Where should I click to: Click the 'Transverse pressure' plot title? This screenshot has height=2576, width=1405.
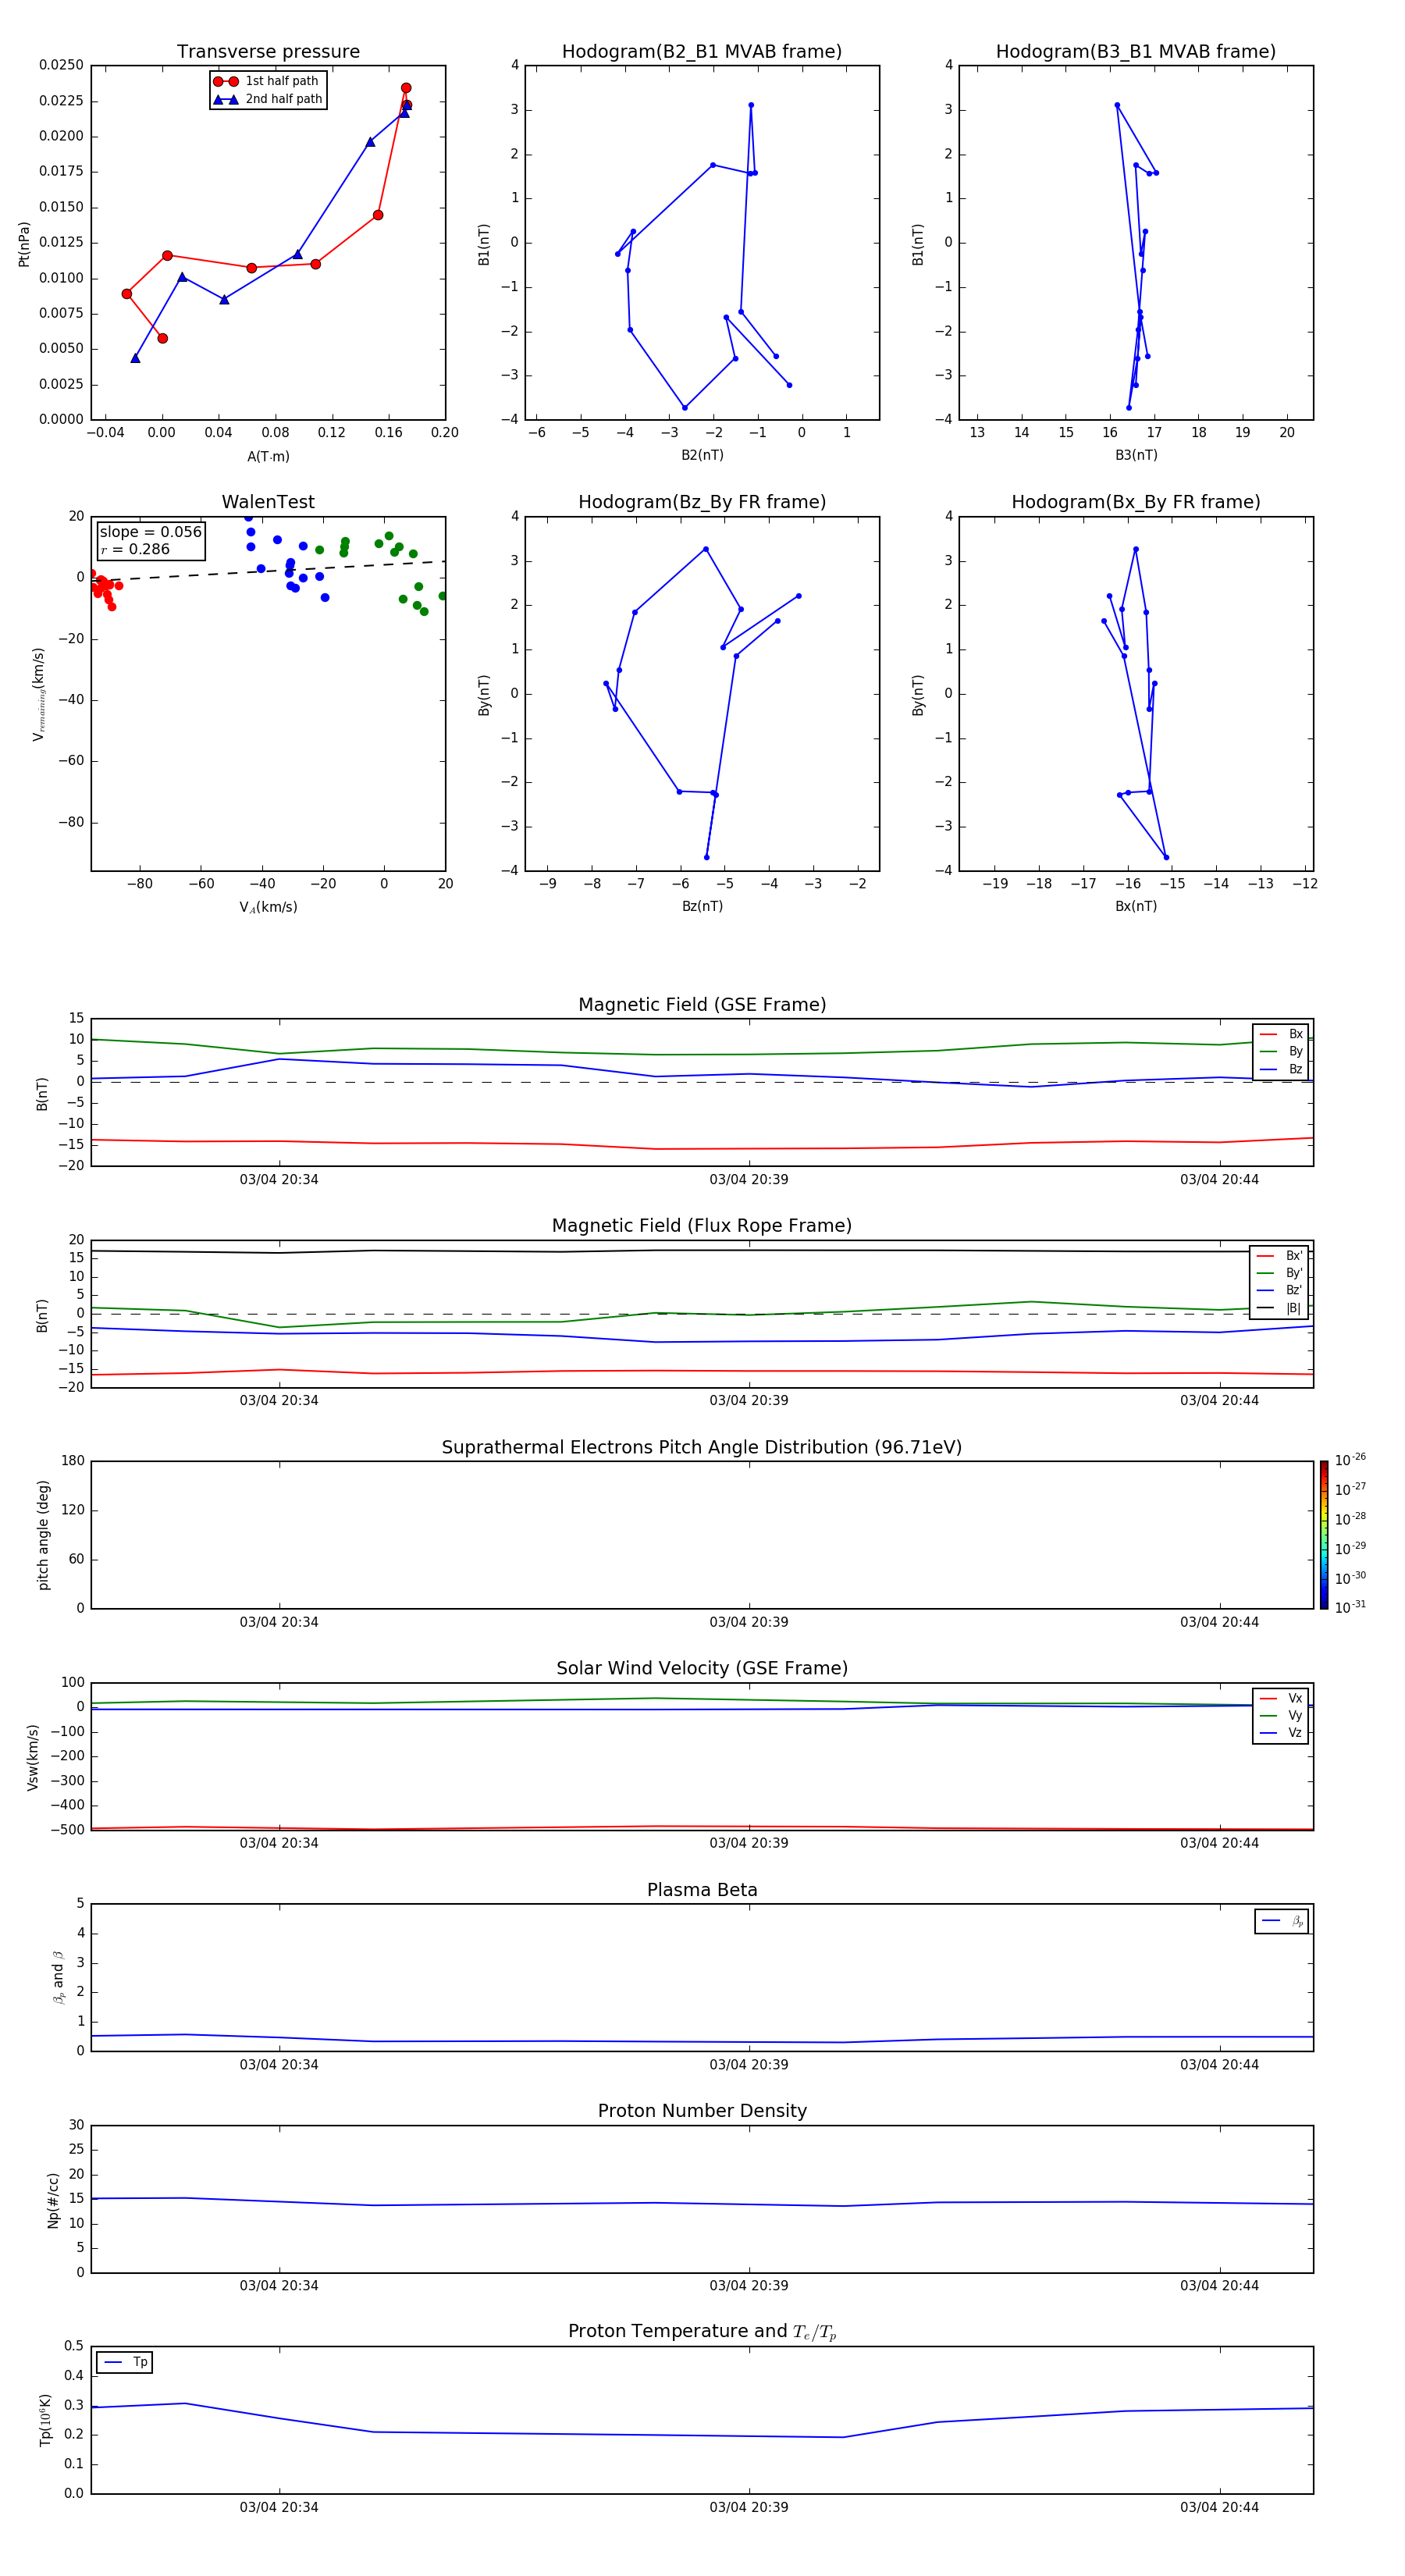point(268,52)
